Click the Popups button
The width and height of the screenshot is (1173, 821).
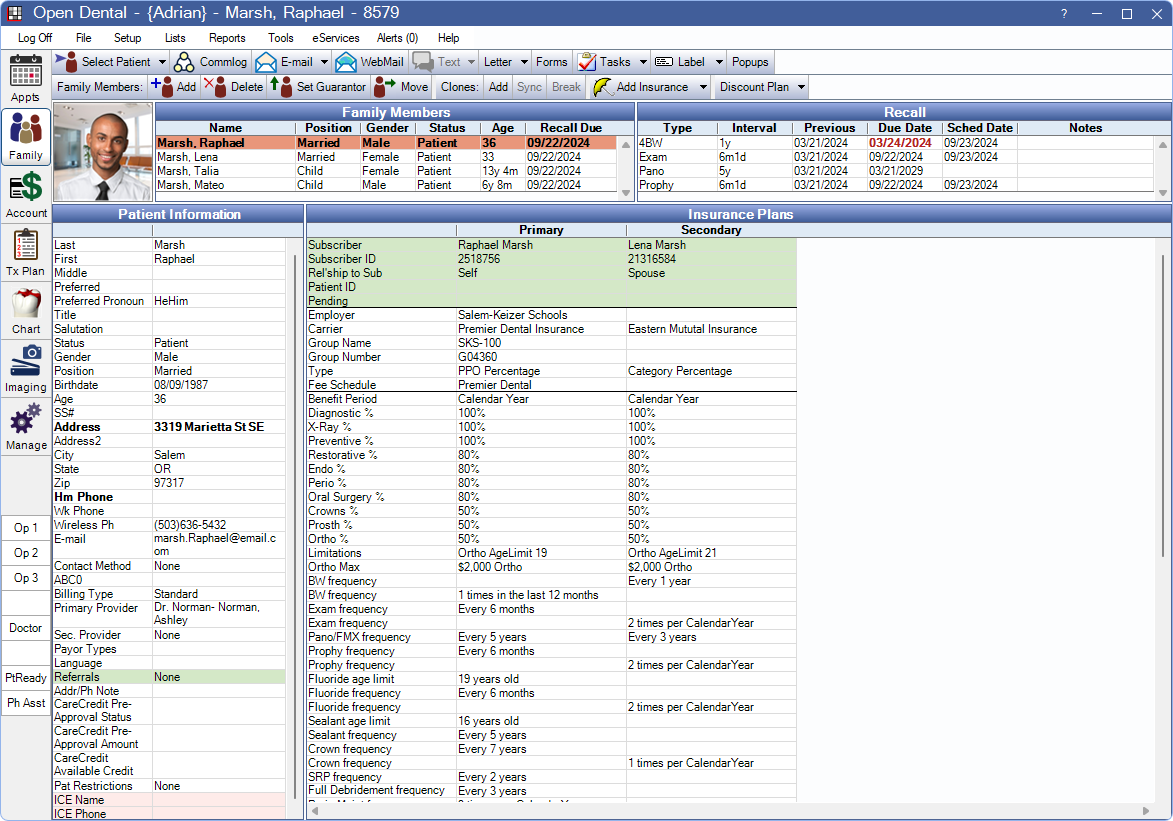pyautogui.click(x=750, y=62)
